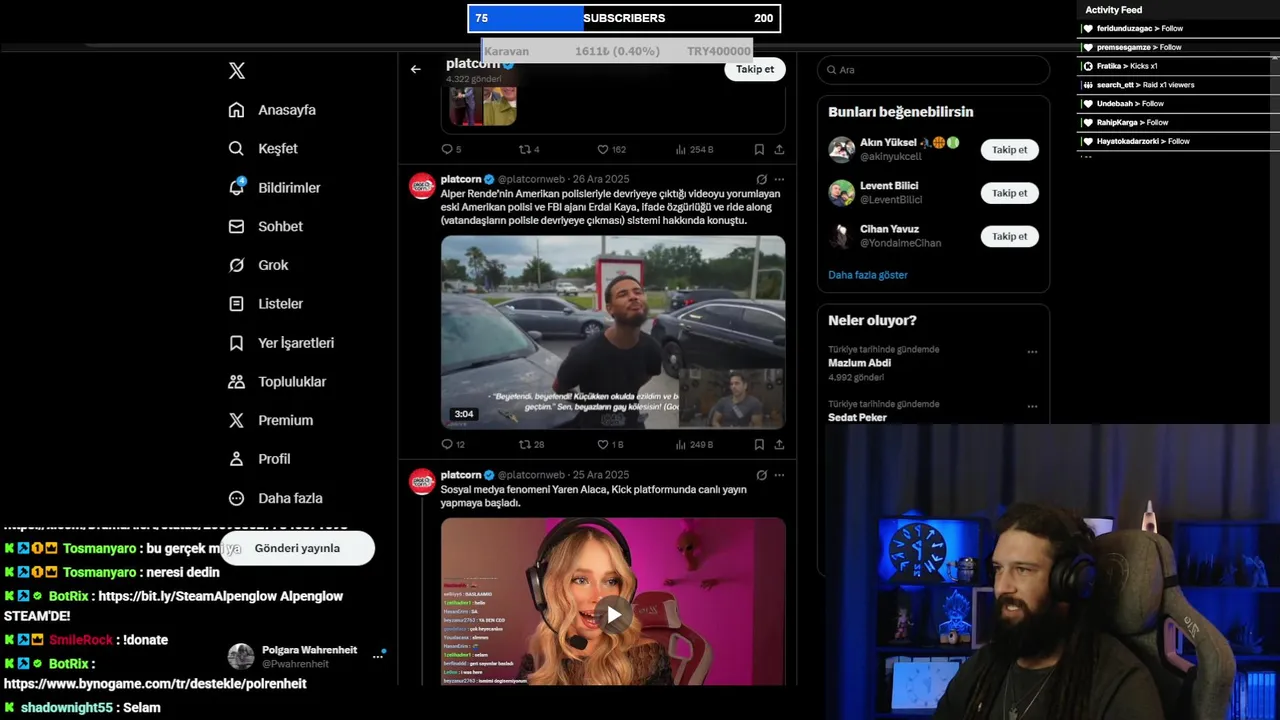This screenshot has height=720, width=1280.
Task: Repost the top post with 4 reposts
Action: 529,149
